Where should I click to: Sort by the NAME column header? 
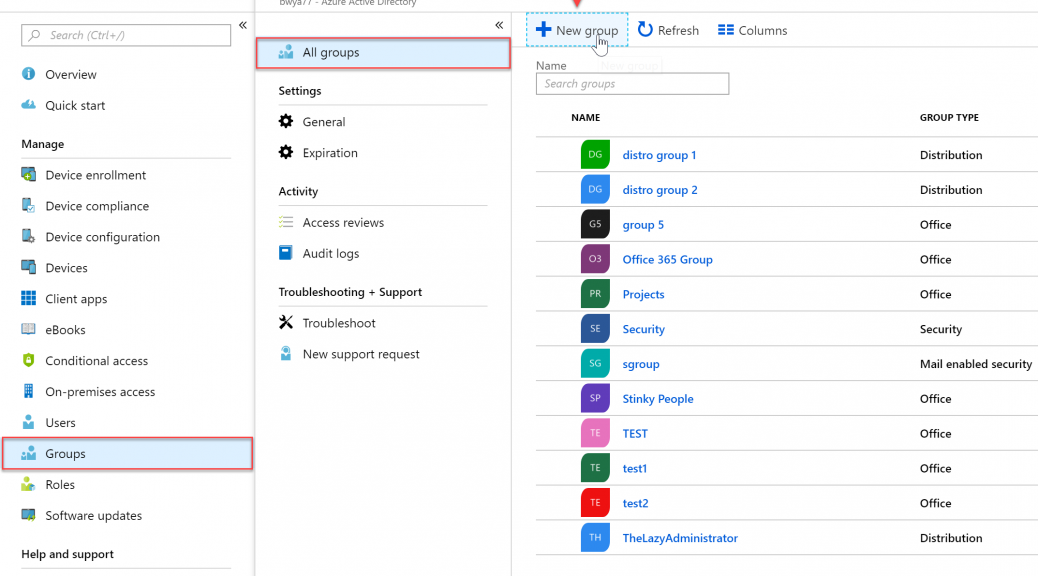coord(586,117)
